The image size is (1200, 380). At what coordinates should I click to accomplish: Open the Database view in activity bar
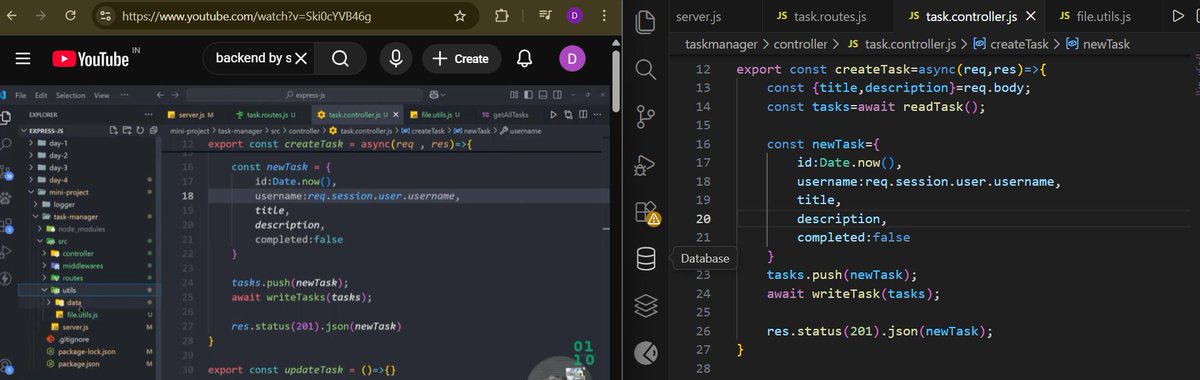click(x=645, y=259)
